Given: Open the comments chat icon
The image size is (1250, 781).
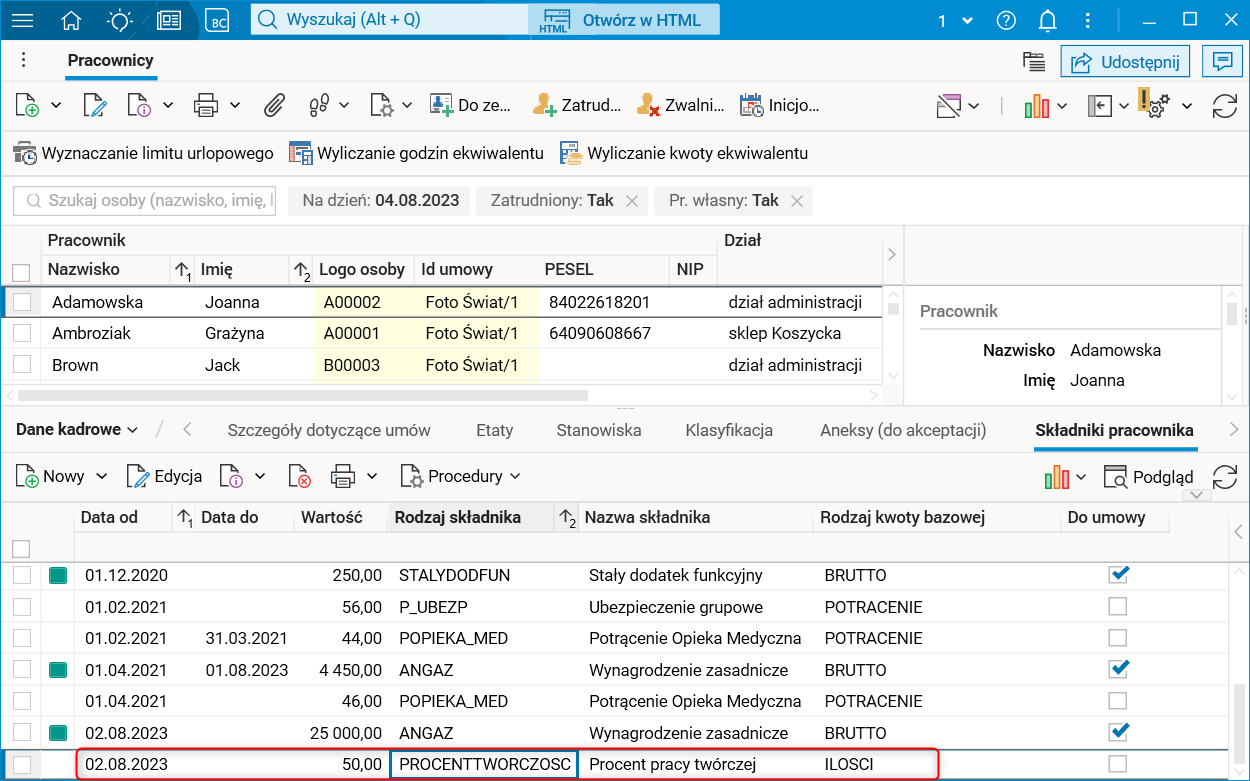Looking at the screenshot, I should (1221, 62).
